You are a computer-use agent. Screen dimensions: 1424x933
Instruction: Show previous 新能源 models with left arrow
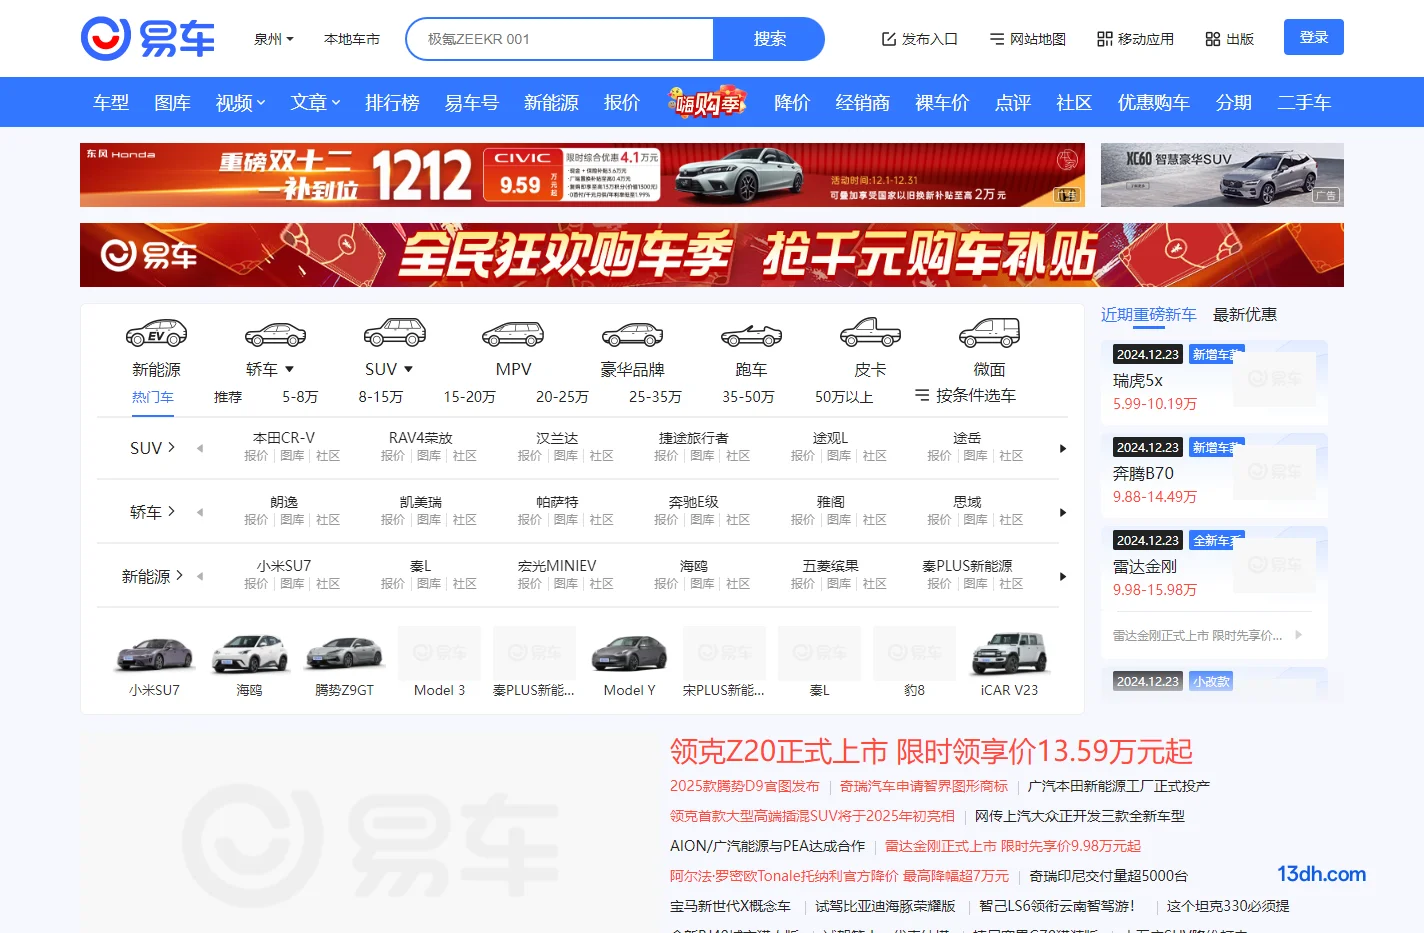tap(200, 576)
